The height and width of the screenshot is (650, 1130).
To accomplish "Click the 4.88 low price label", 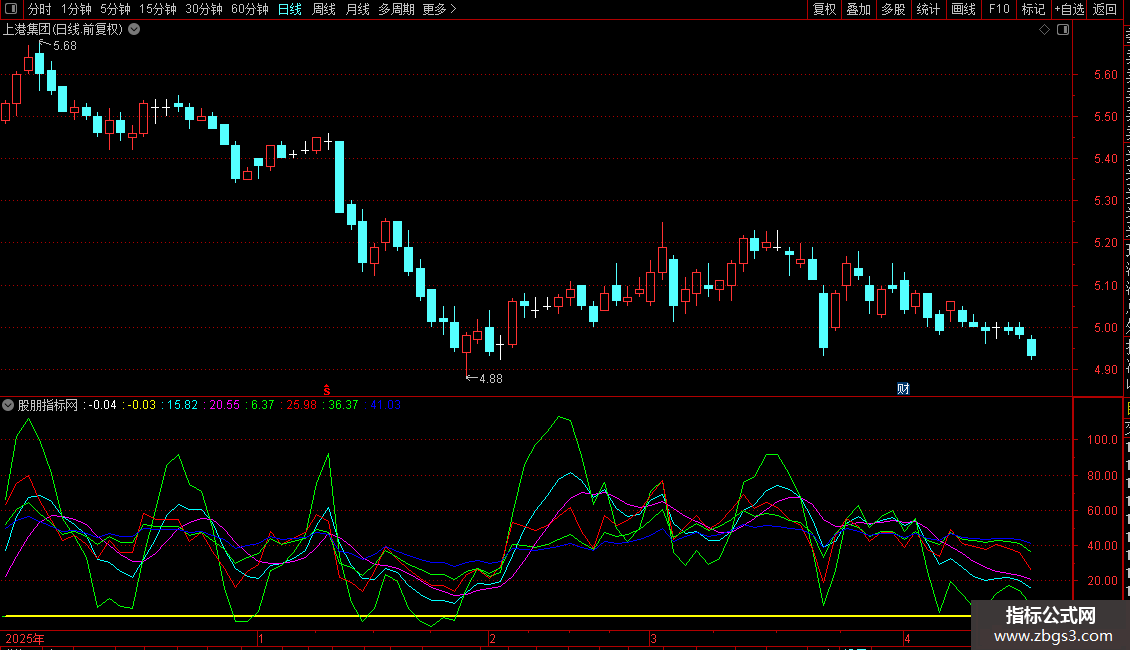I will point(491,378).
